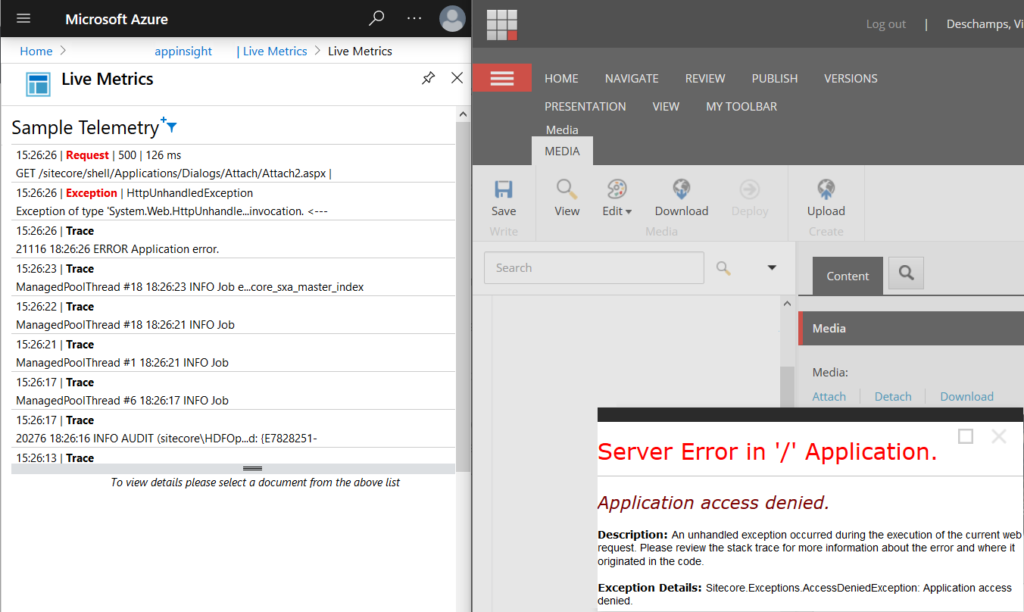The height and width of the screenshot is (612, 1024).
Task: Click the content tree scrollbar up arrow
Action: pos(787,304)
